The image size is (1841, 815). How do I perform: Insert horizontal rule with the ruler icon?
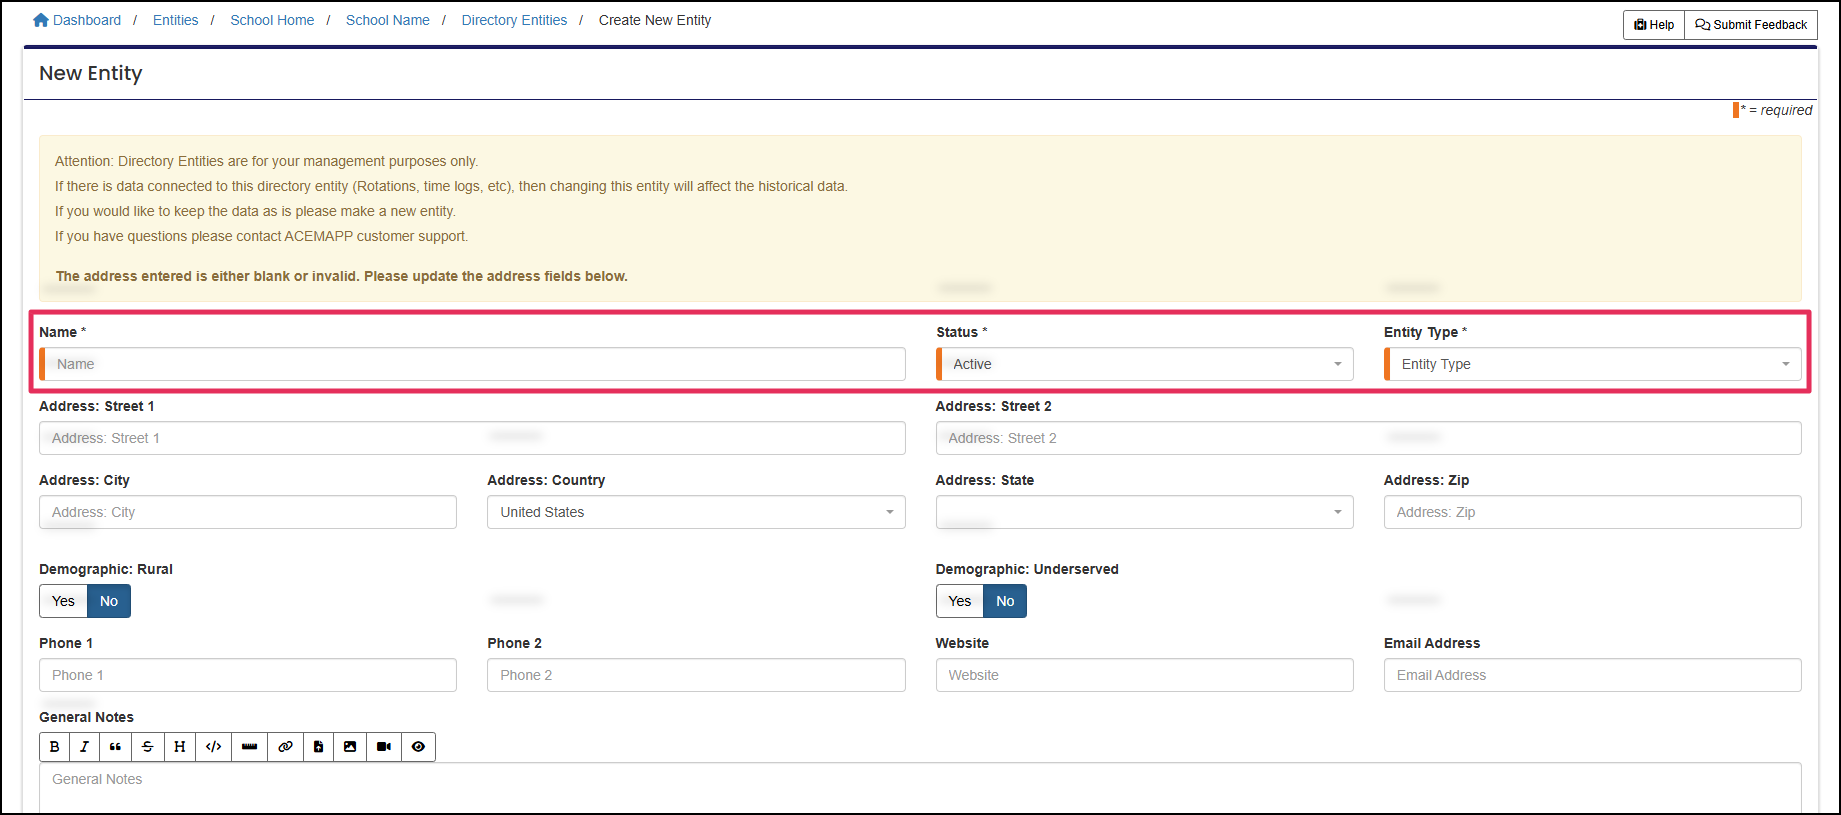[x=250, y=747]
